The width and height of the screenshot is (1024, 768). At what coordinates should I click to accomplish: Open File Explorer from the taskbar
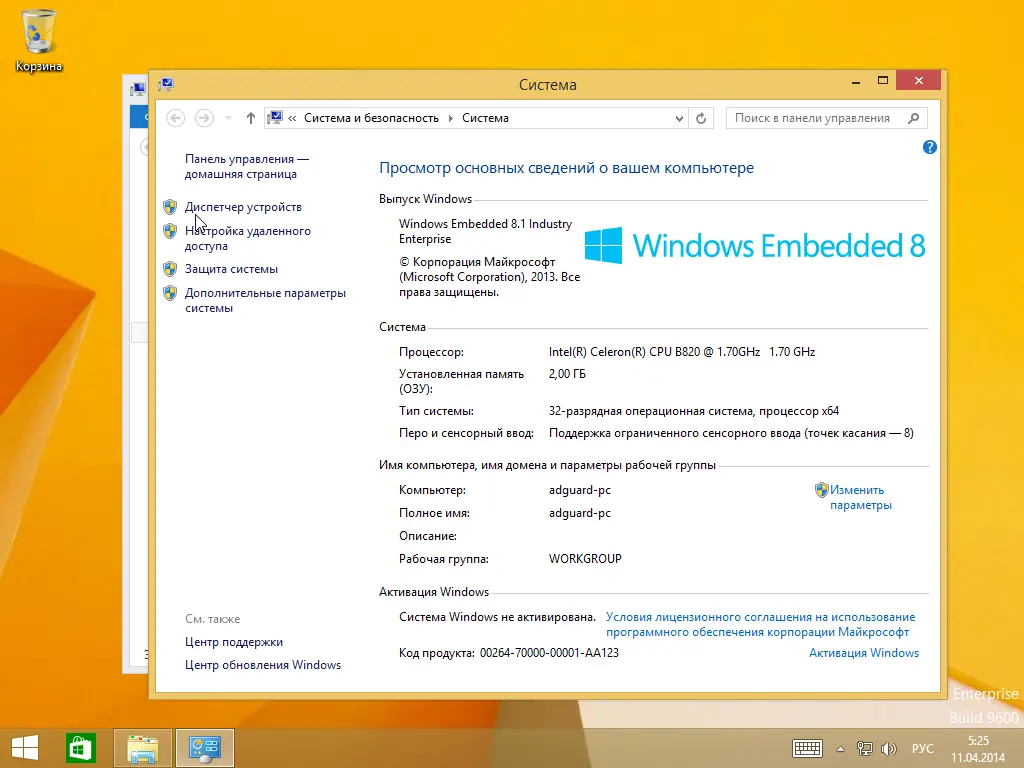pyautogui.click(x=143, y=747)
